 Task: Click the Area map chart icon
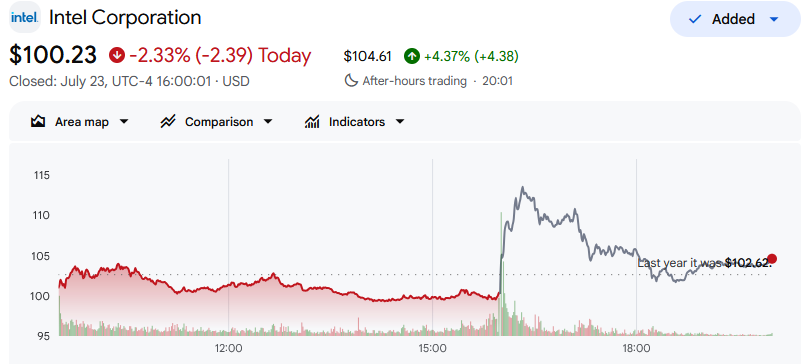click(38, 122)
